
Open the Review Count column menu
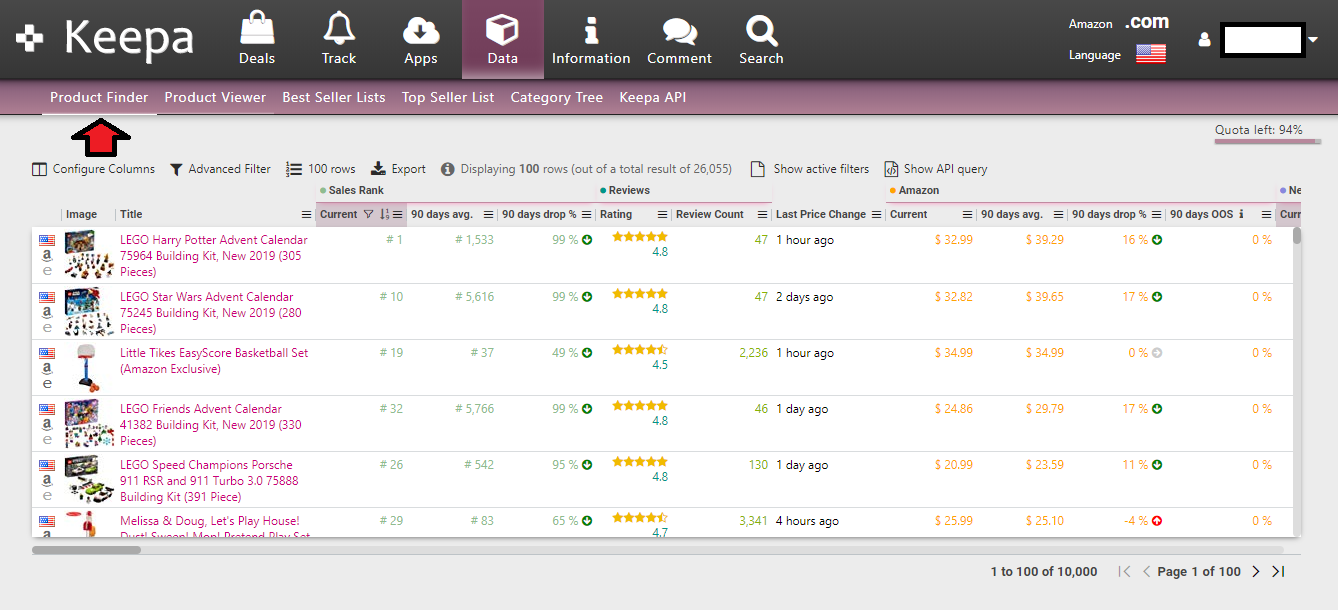(x=764, y=214)
